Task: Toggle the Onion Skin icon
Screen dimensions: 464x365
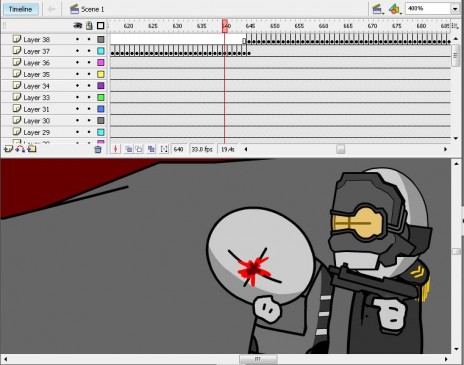Action: (128, 149)
